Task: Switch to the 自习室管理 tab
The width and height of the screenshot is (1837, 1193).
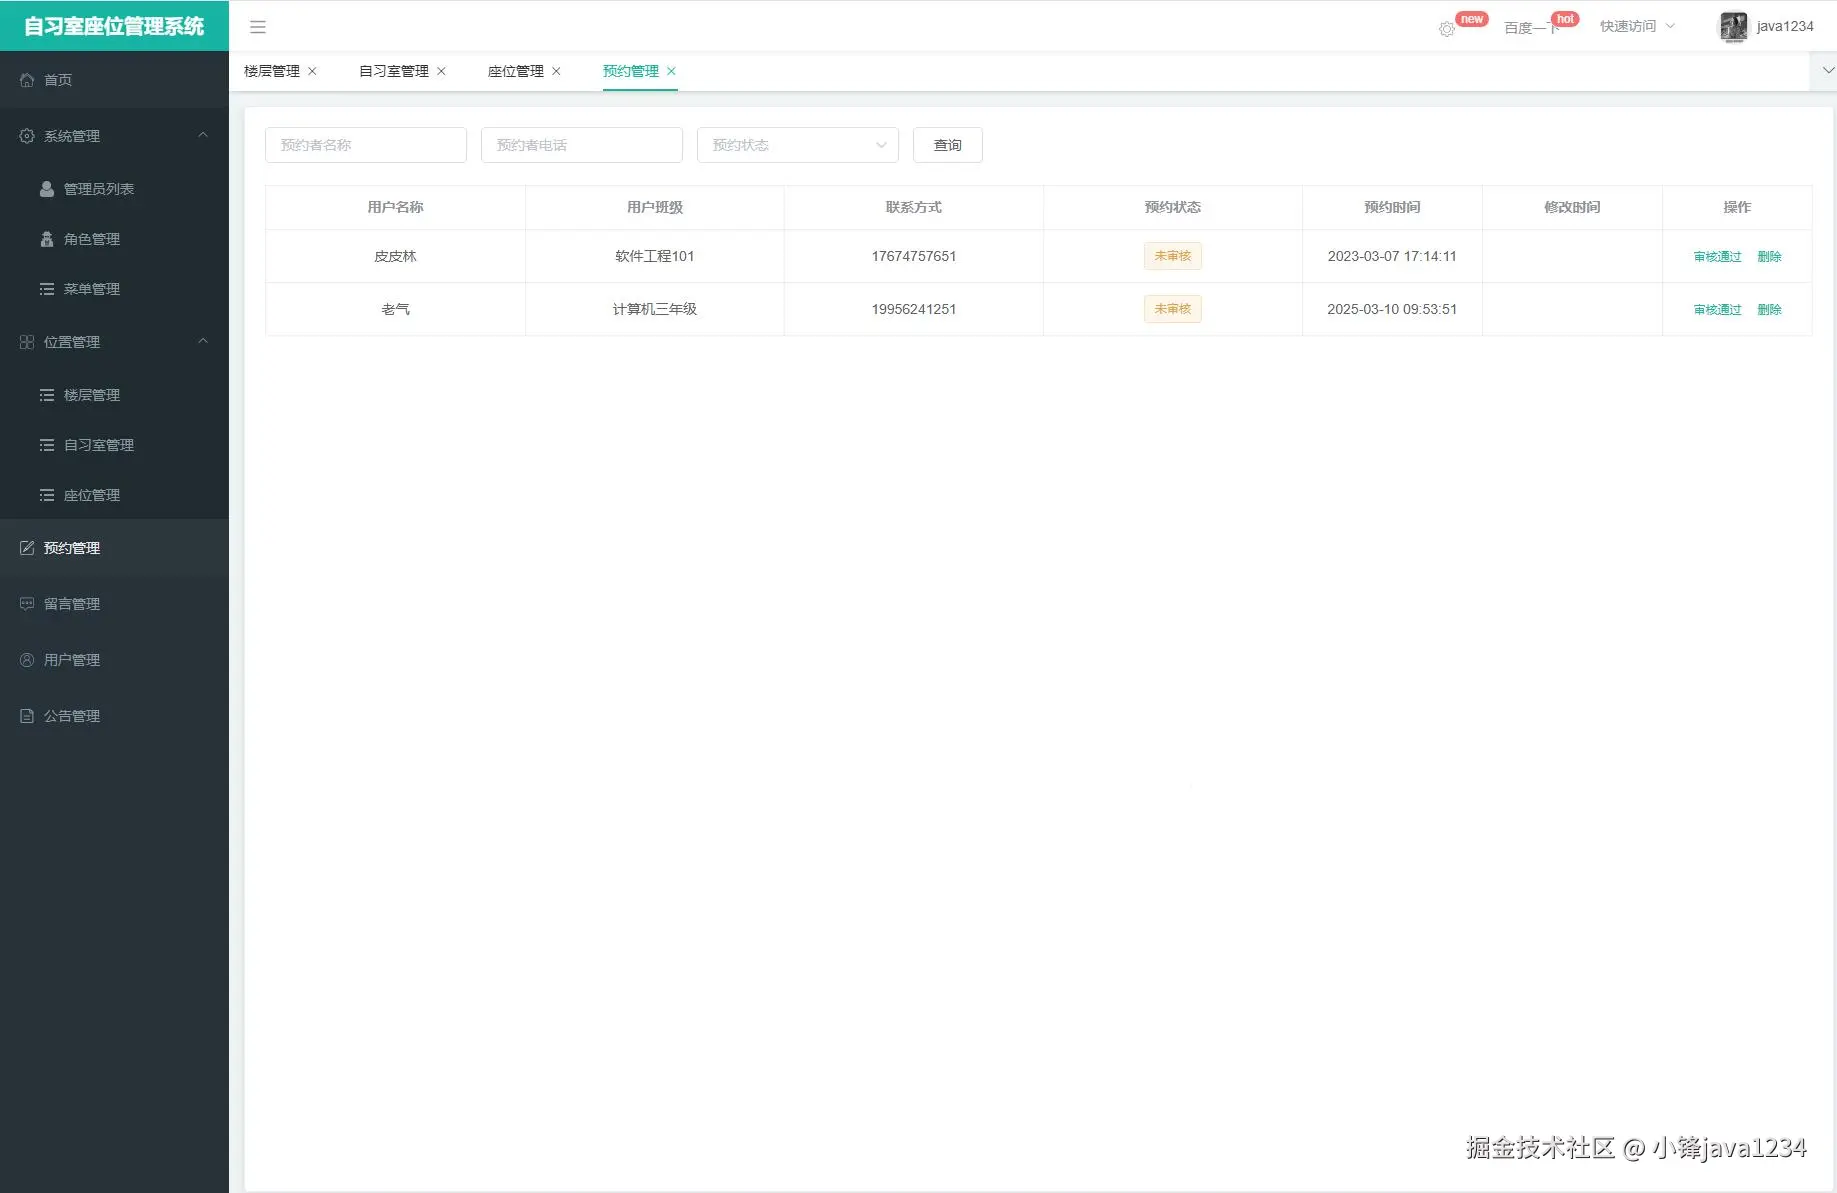Action: 394,71
